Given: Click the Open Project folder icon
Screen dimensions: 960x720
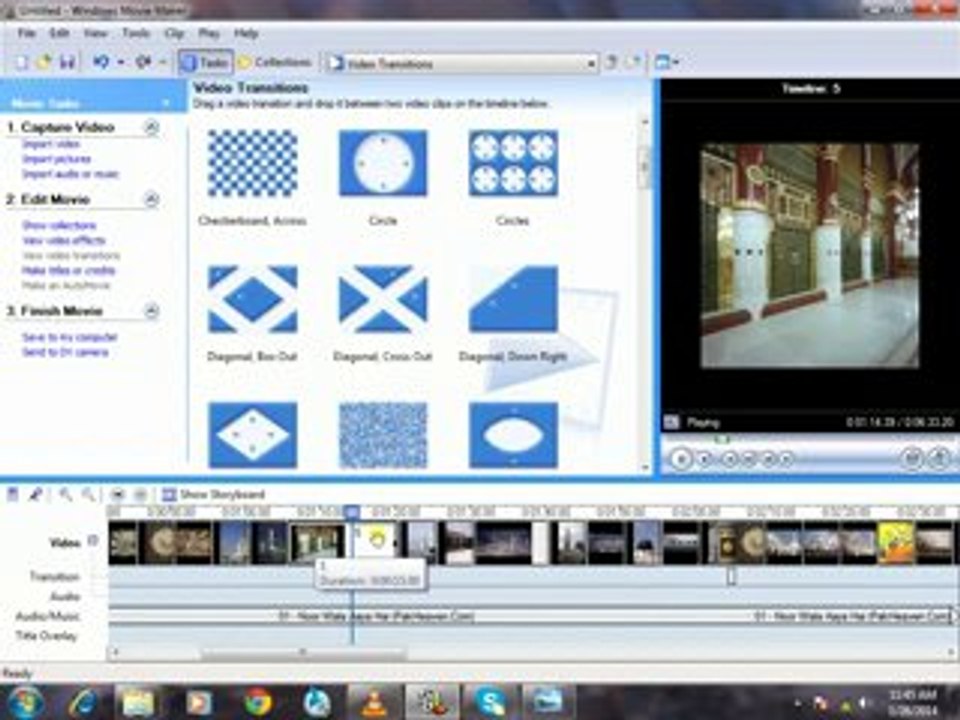Looking at the screenshot, I should 43,62.
